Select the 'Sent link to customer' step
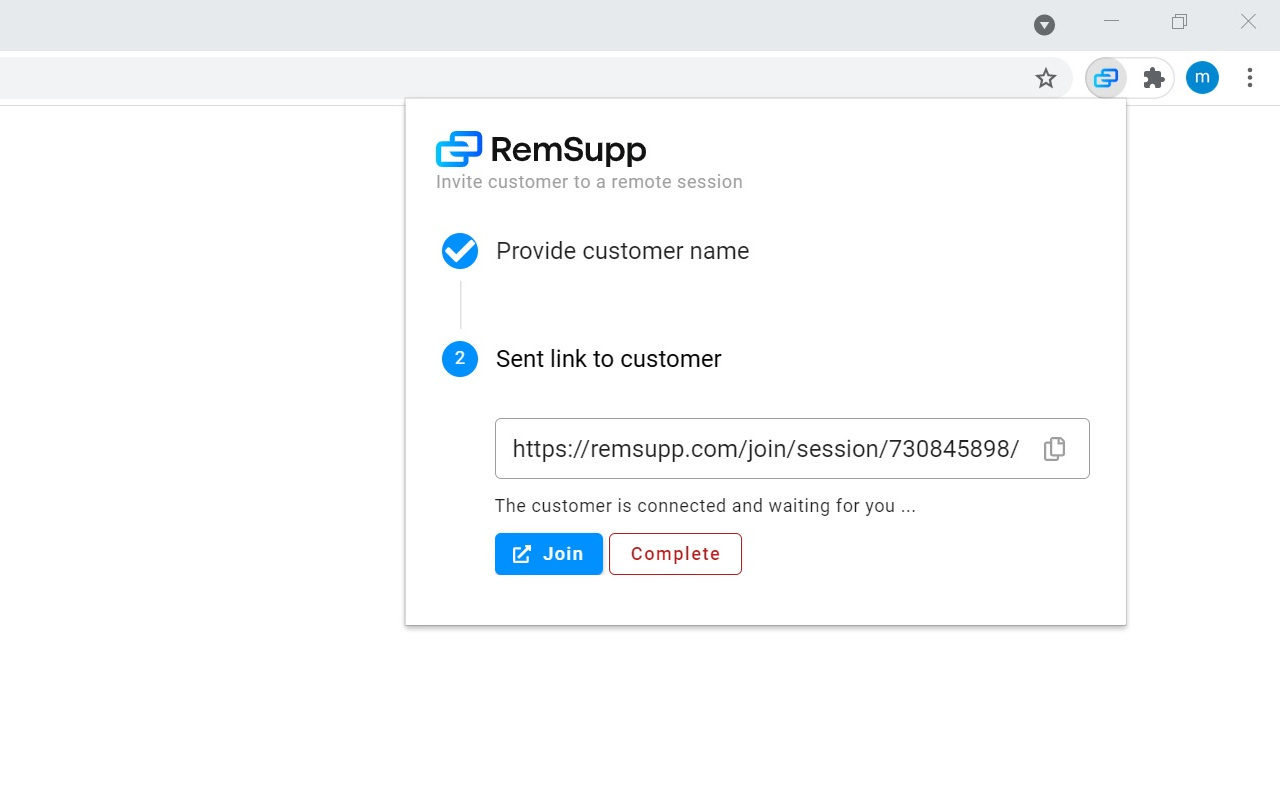This screenshot has width=1280, height=800. [x=608, y=359]
